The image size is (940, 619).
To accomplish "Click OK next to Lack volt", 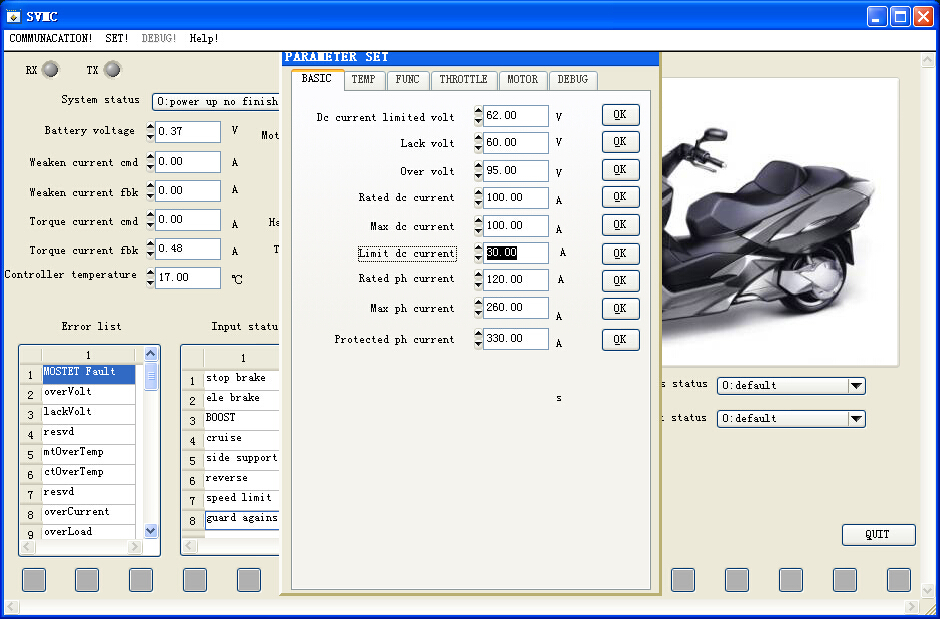I will (x=620, y=142).
